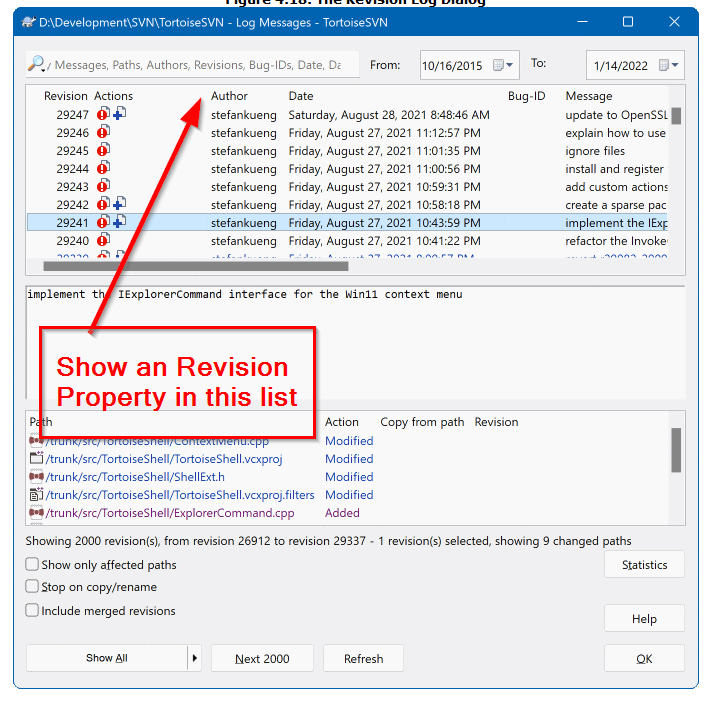Click modified action icon for revision 29240
This screenshot has width=717, height=704.
(x=103, y=240)
